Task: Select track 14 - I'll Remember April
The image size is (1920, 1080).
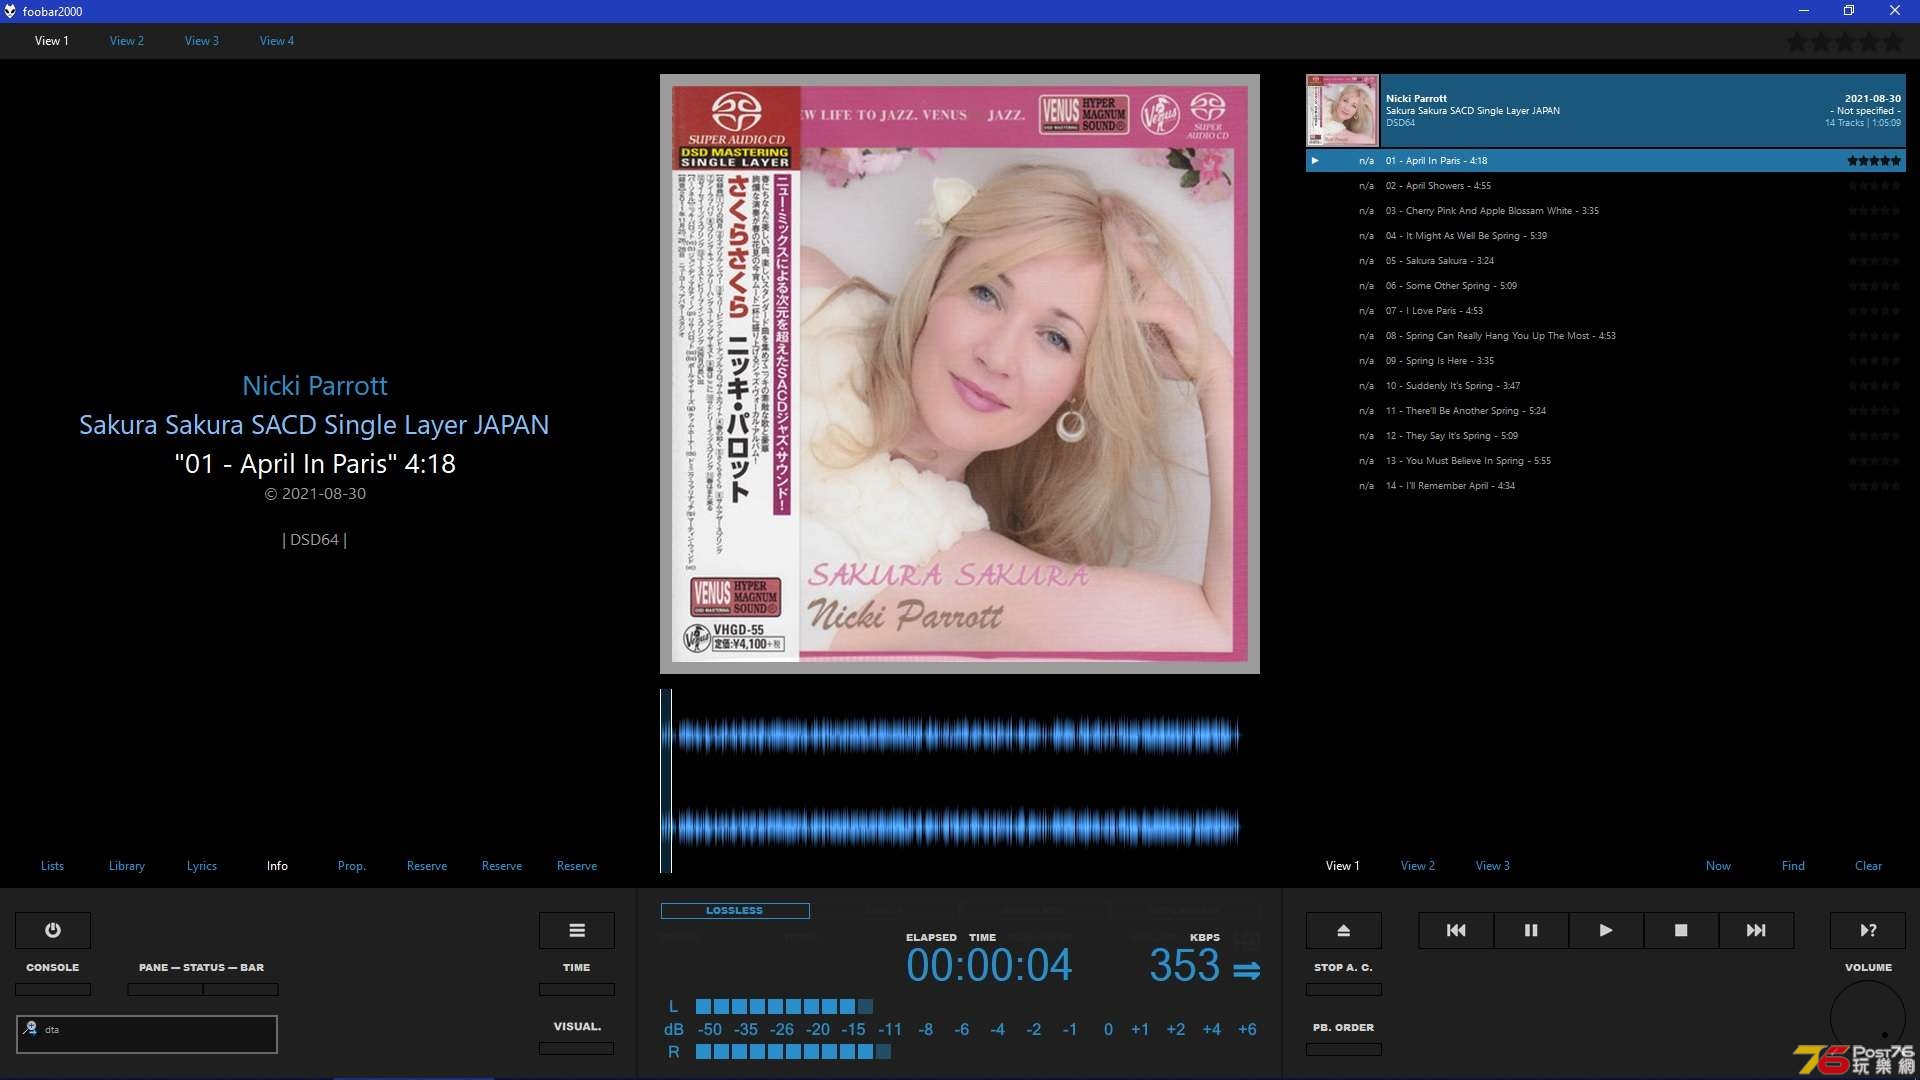Action: tap(1606, 486)
